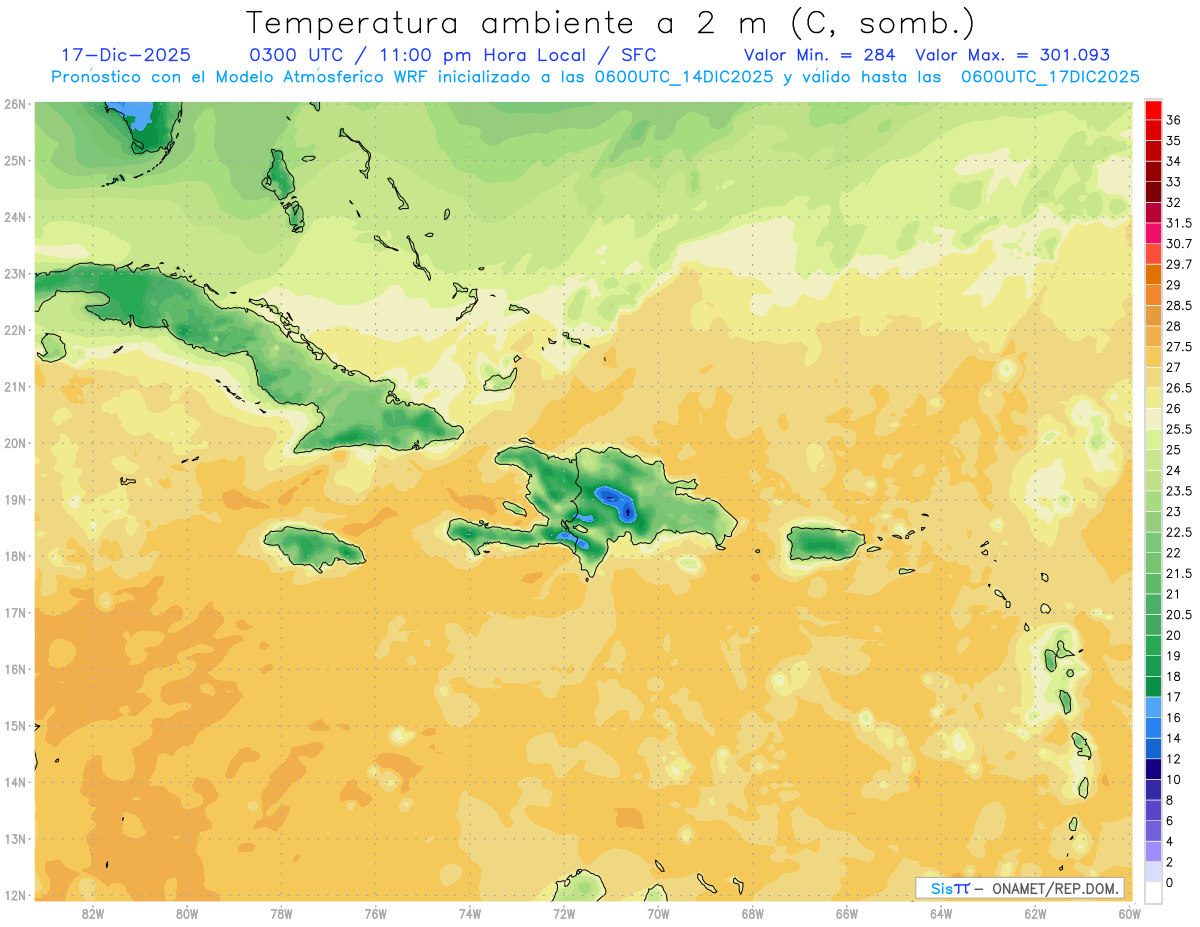Click the 74W longitude axis label

(470, 913)
